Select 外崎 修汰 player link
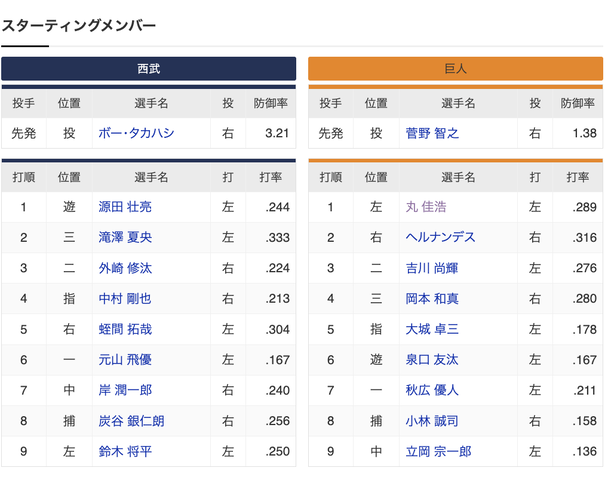The width and height of the screenshot is (608, 480). 125,268
